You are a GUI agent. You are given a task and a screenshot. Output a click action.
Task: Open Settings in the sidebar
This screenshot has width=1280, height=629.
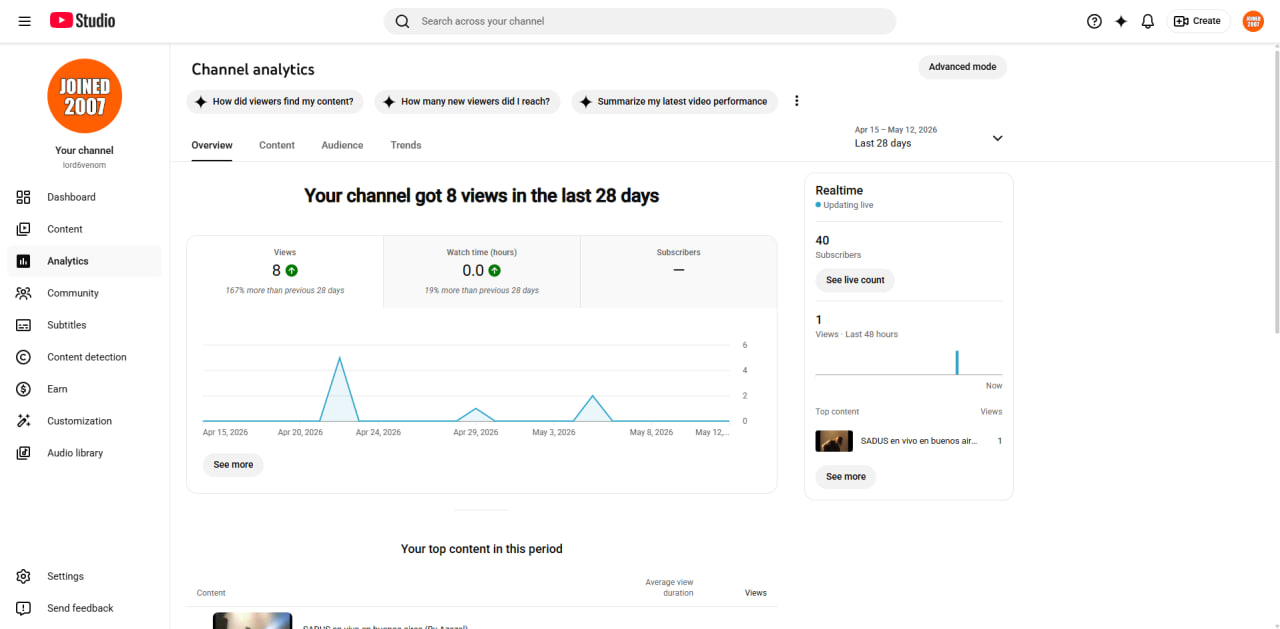coord(85,576)
